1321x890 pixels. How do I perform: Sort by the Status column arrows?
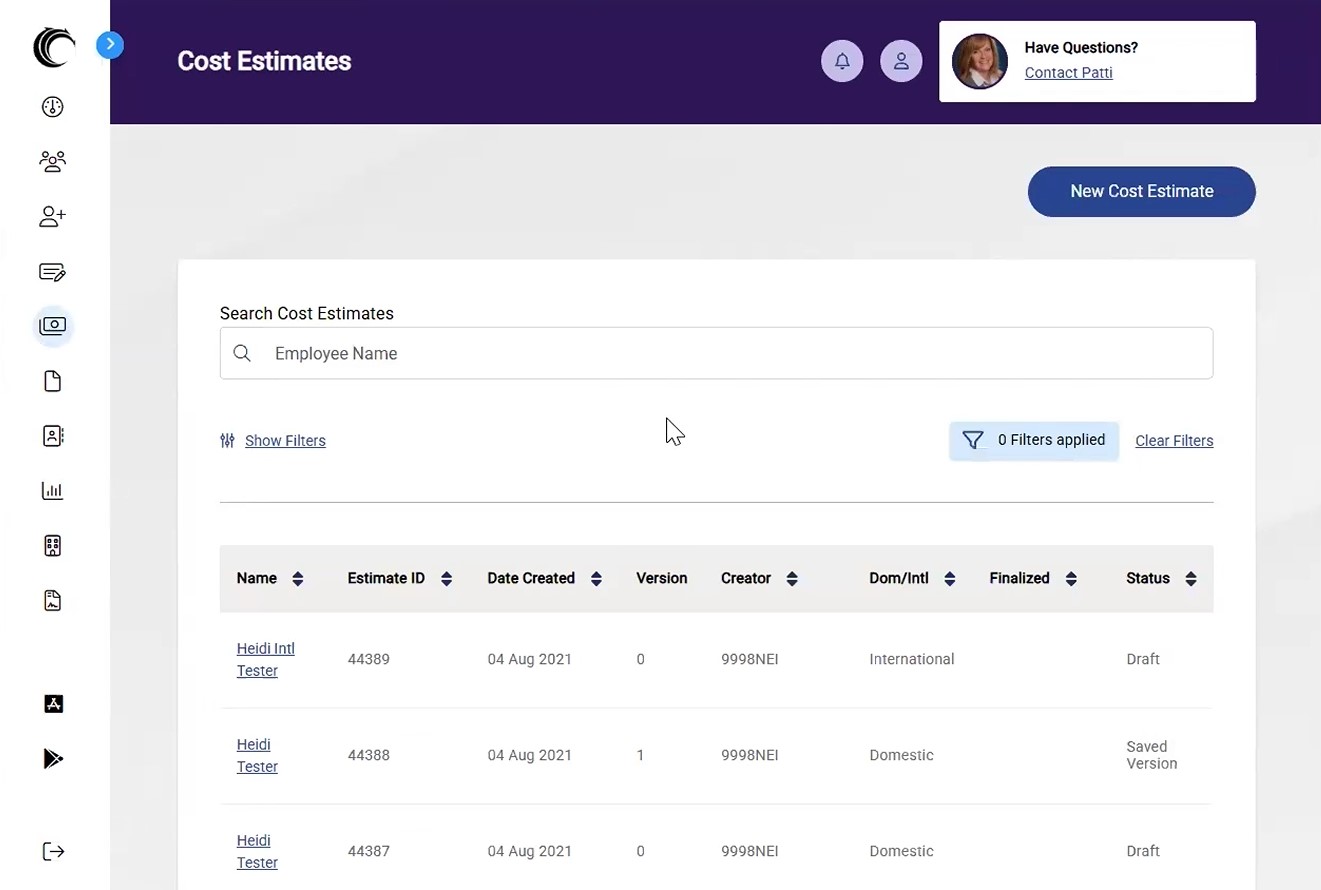pyautogui.click(x=1191, y=578)
